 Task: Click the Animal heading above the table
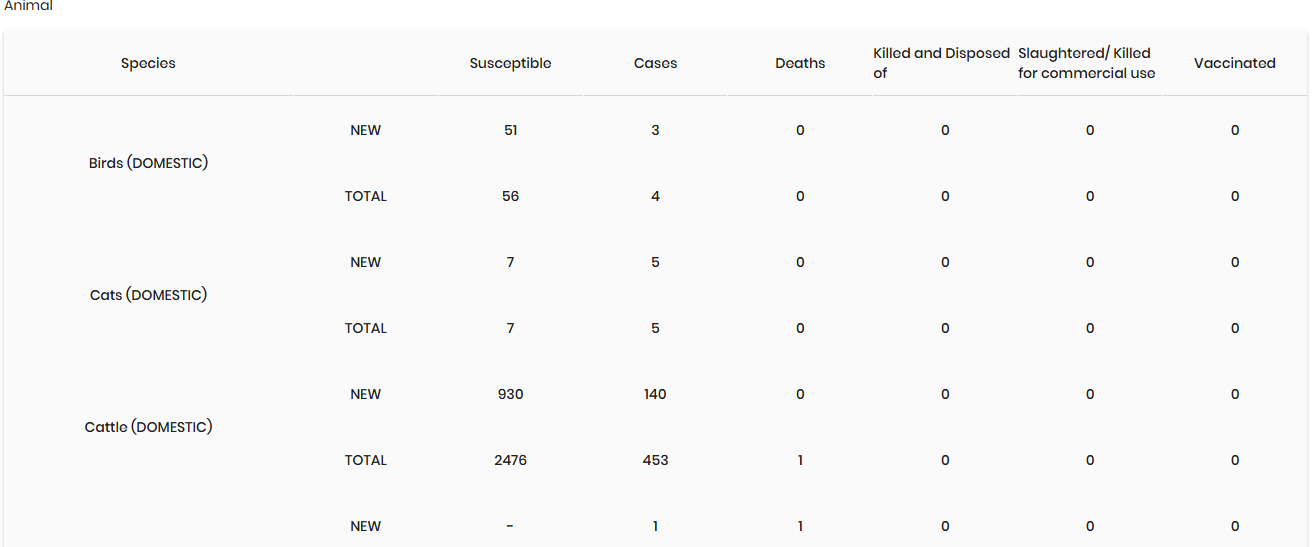click(x=28, y=6)
